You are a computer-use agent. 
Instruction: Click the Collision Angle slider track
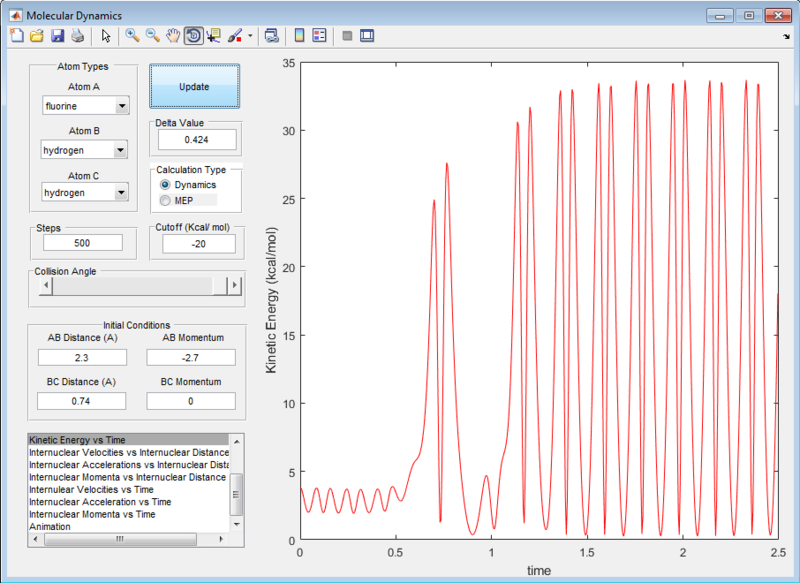click(x=133, y=285)
